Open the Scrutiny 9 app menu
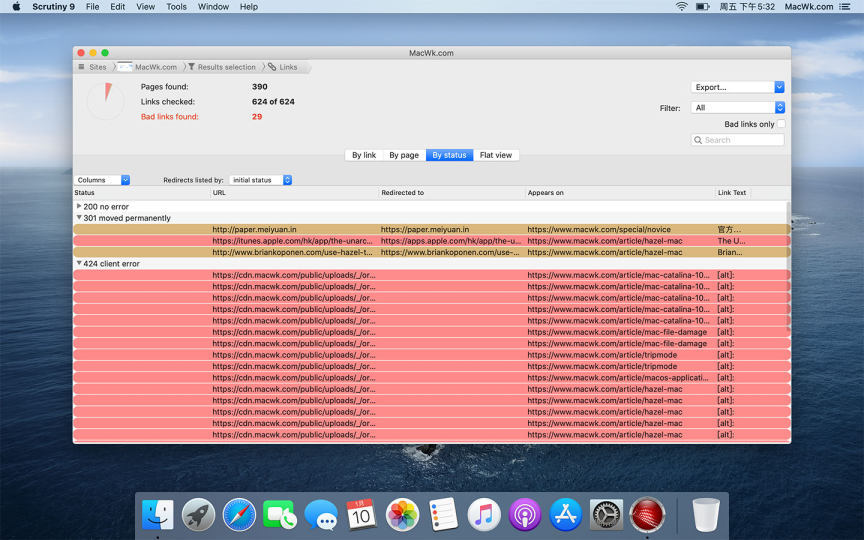The height and width of the screenshot is (540, 864). [x=53, y=7]
